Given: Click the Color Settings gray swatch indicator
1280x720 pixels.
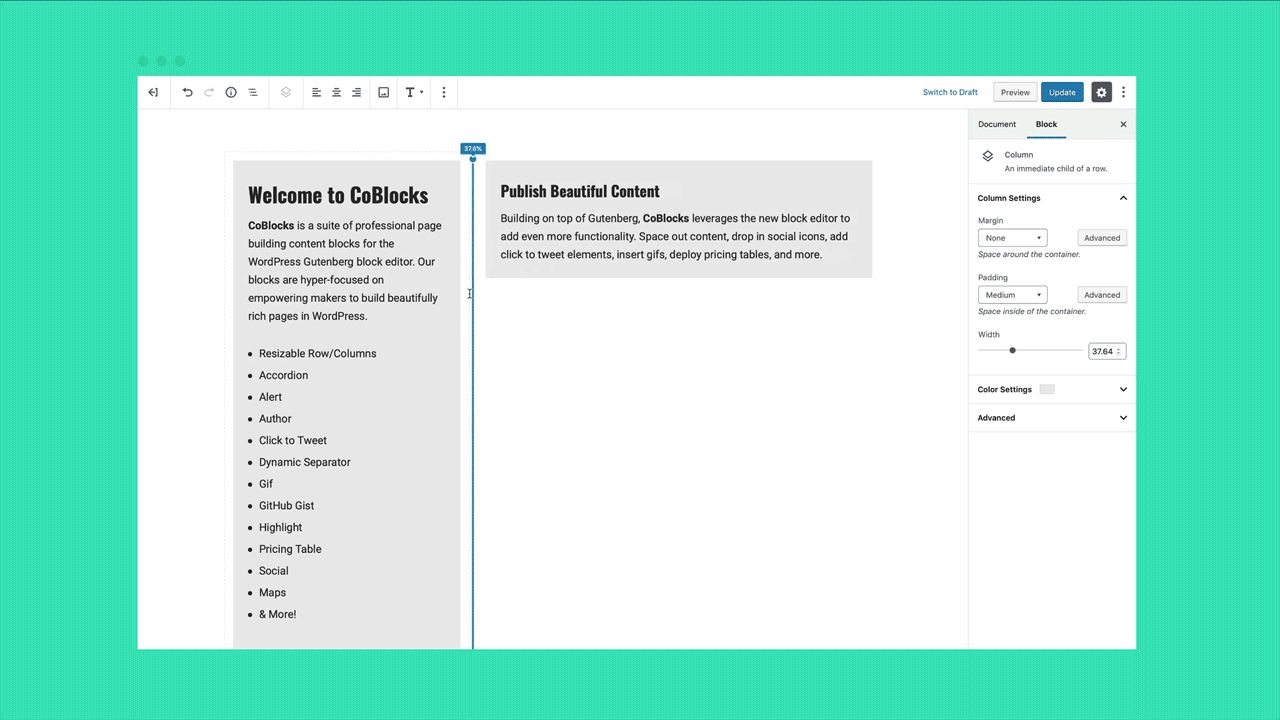Looking at the screenshot, I should click(1047, 389).
